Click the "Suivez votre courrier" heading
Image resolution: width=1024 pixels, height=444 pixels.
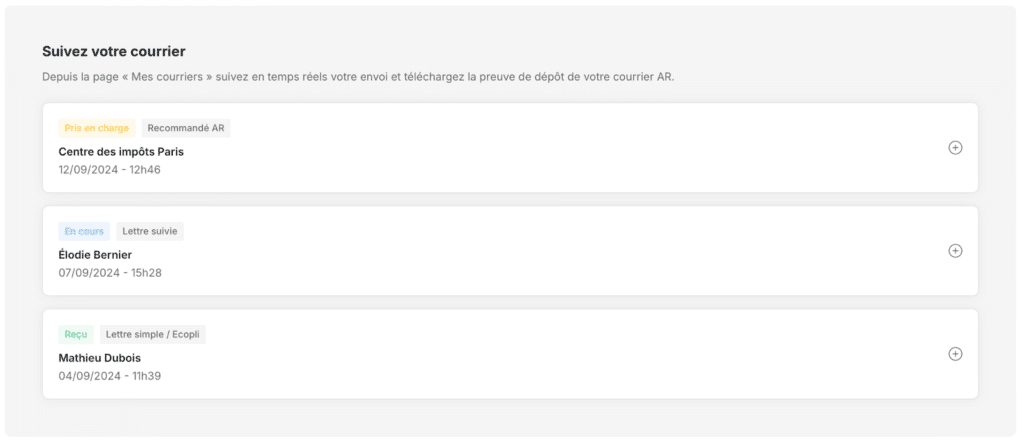(x=114, y=51)
